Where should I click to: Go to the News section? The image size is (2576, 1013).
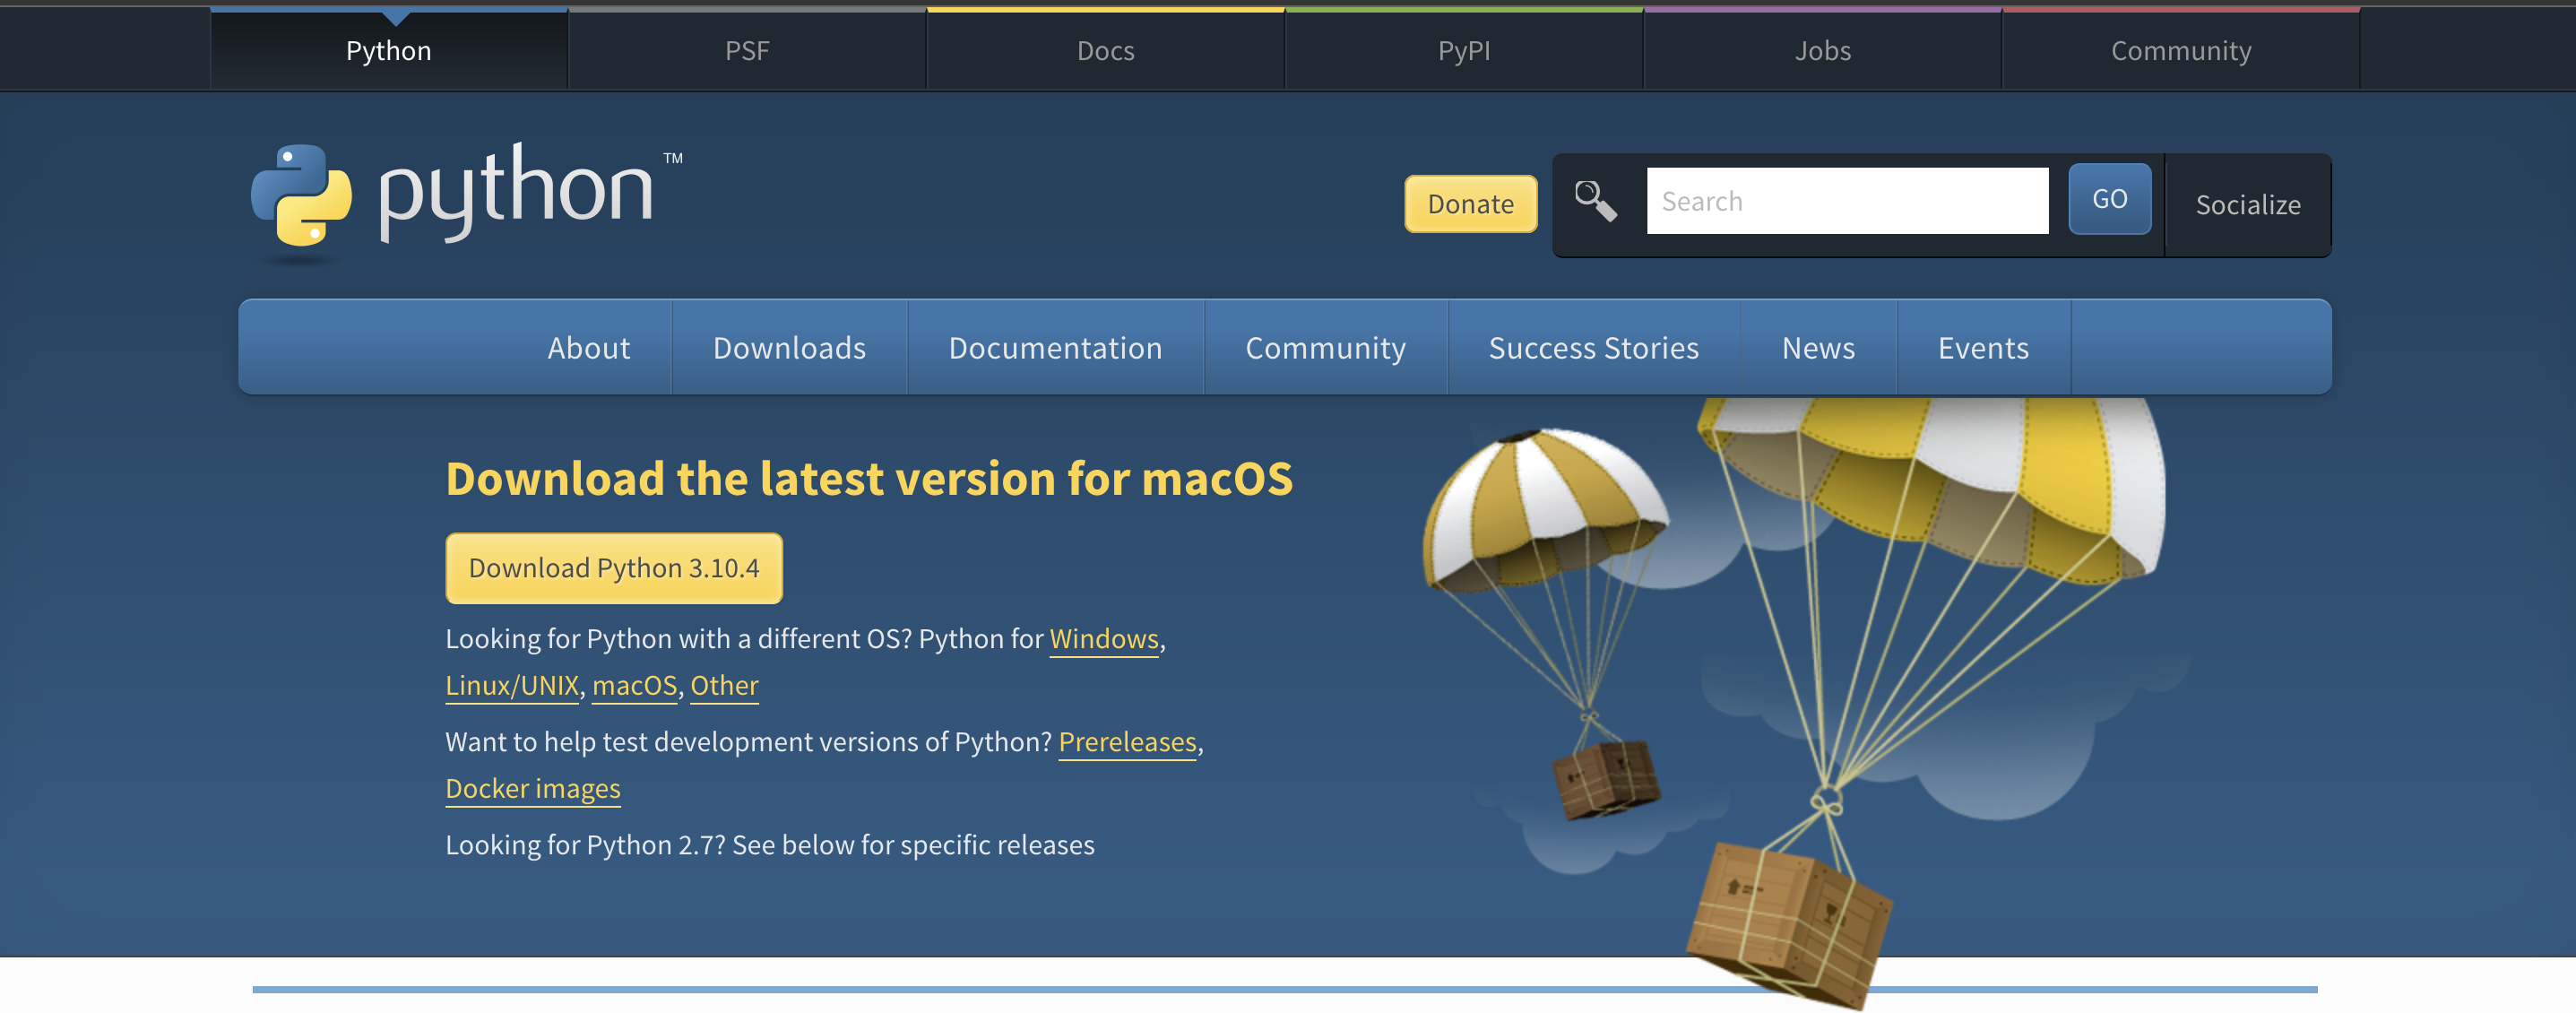(x=1817, y=348)
